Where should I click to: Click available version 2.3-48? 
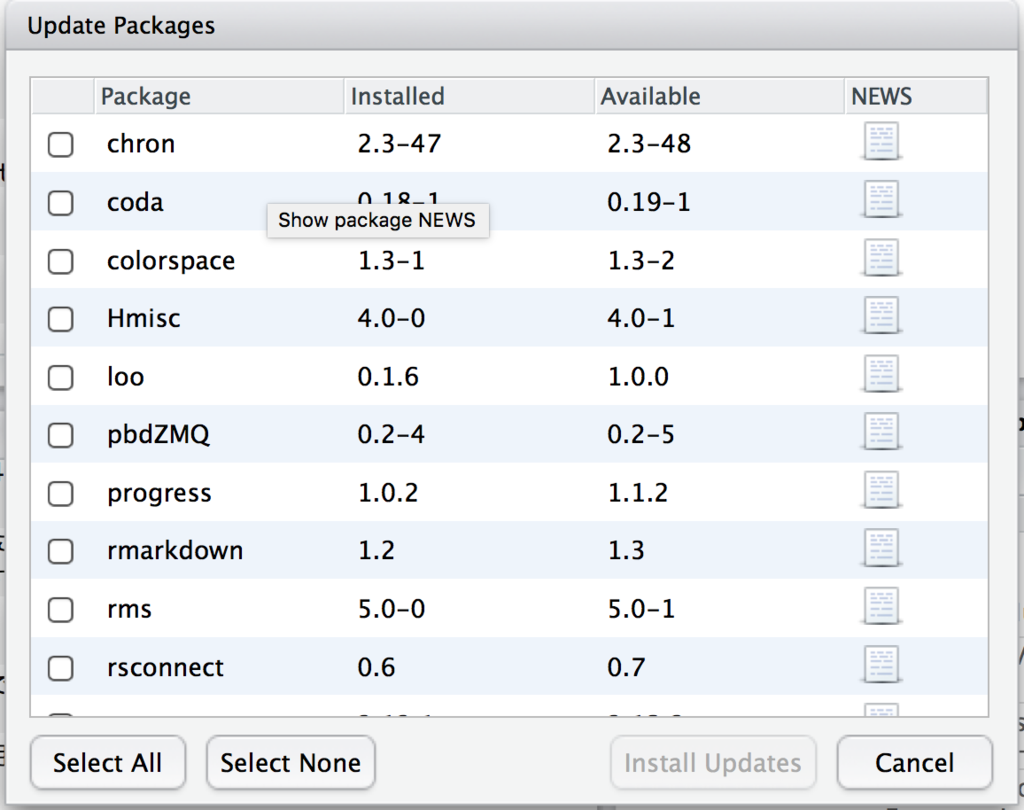(649, 144)
